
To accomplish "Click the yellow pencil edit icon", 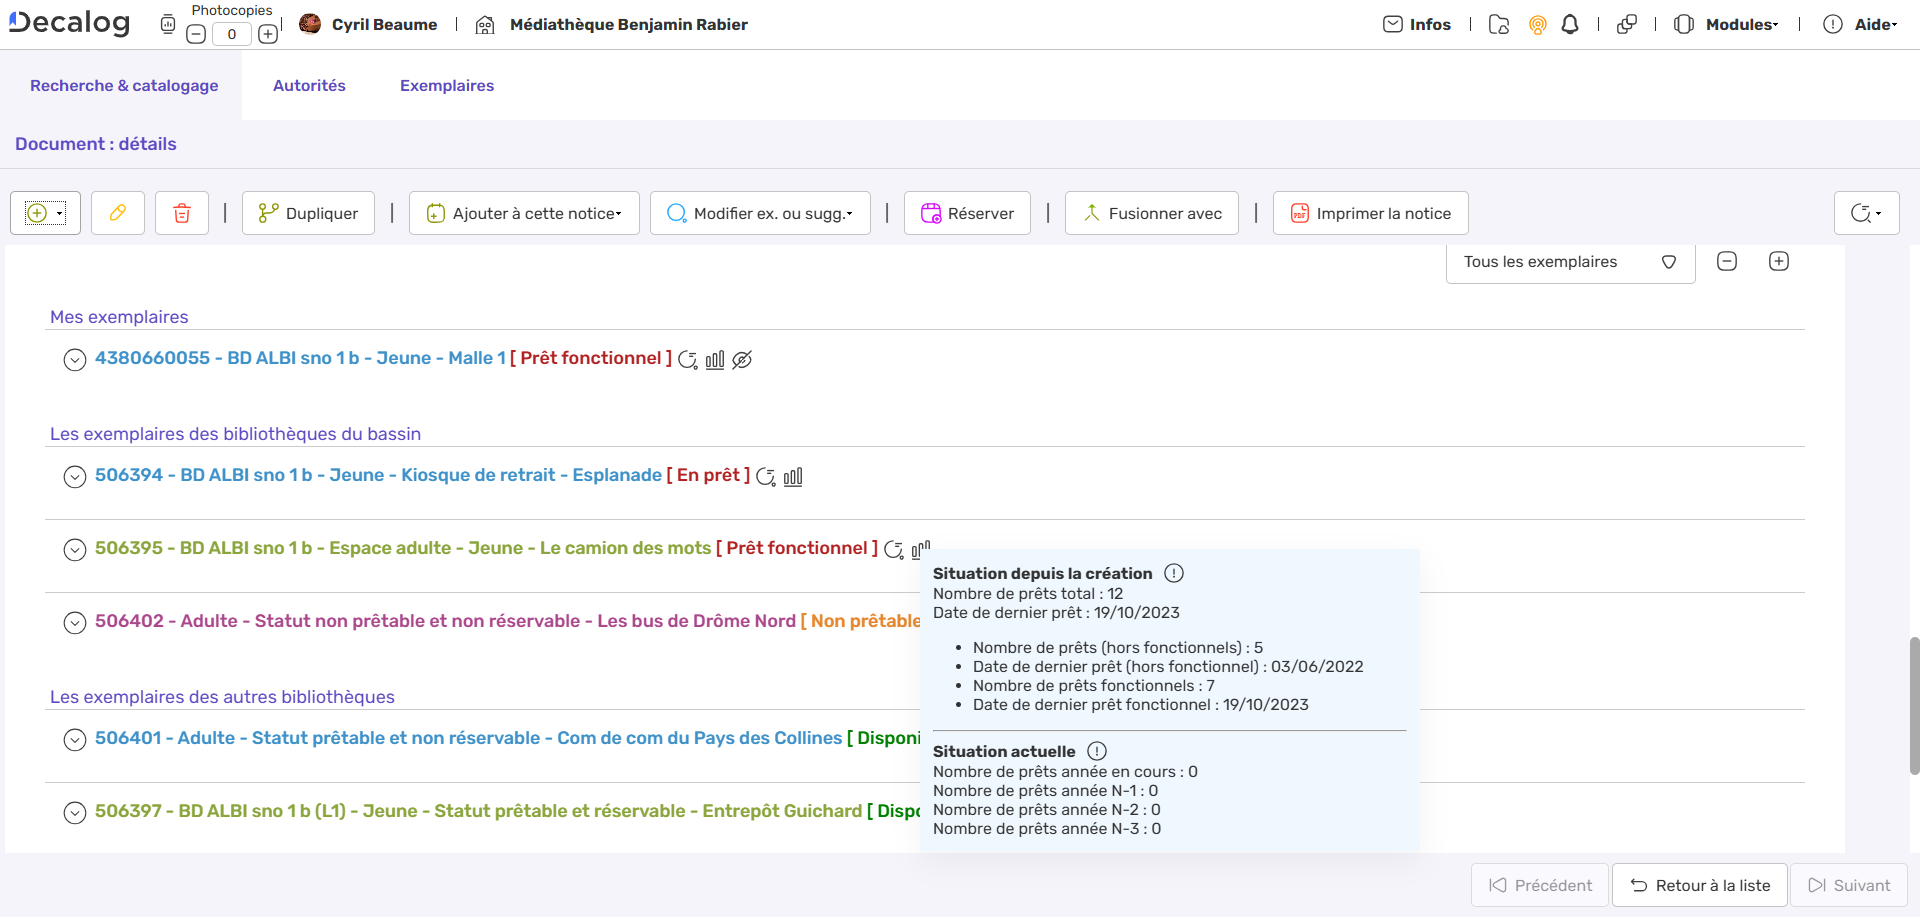I will [118, 213].
